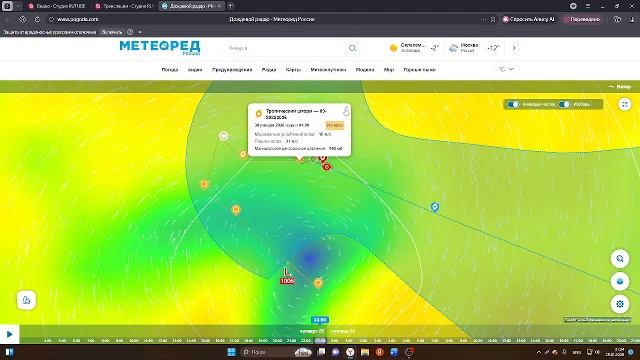This screenshot has height=360, width=640.
Task: Open the Радар menu item
Action: [269, 70]
